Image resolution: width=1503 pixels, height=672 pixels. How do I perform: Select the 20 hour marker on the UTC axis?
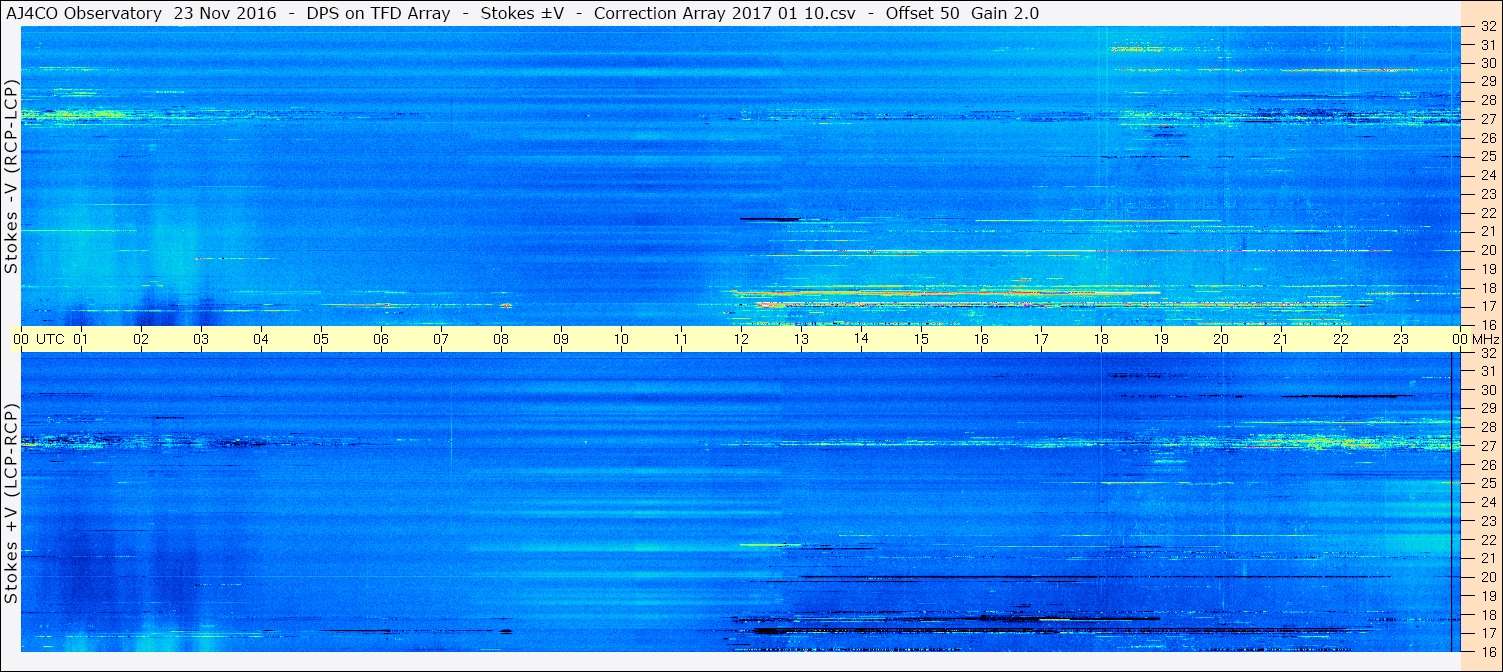pos(1221,339)
